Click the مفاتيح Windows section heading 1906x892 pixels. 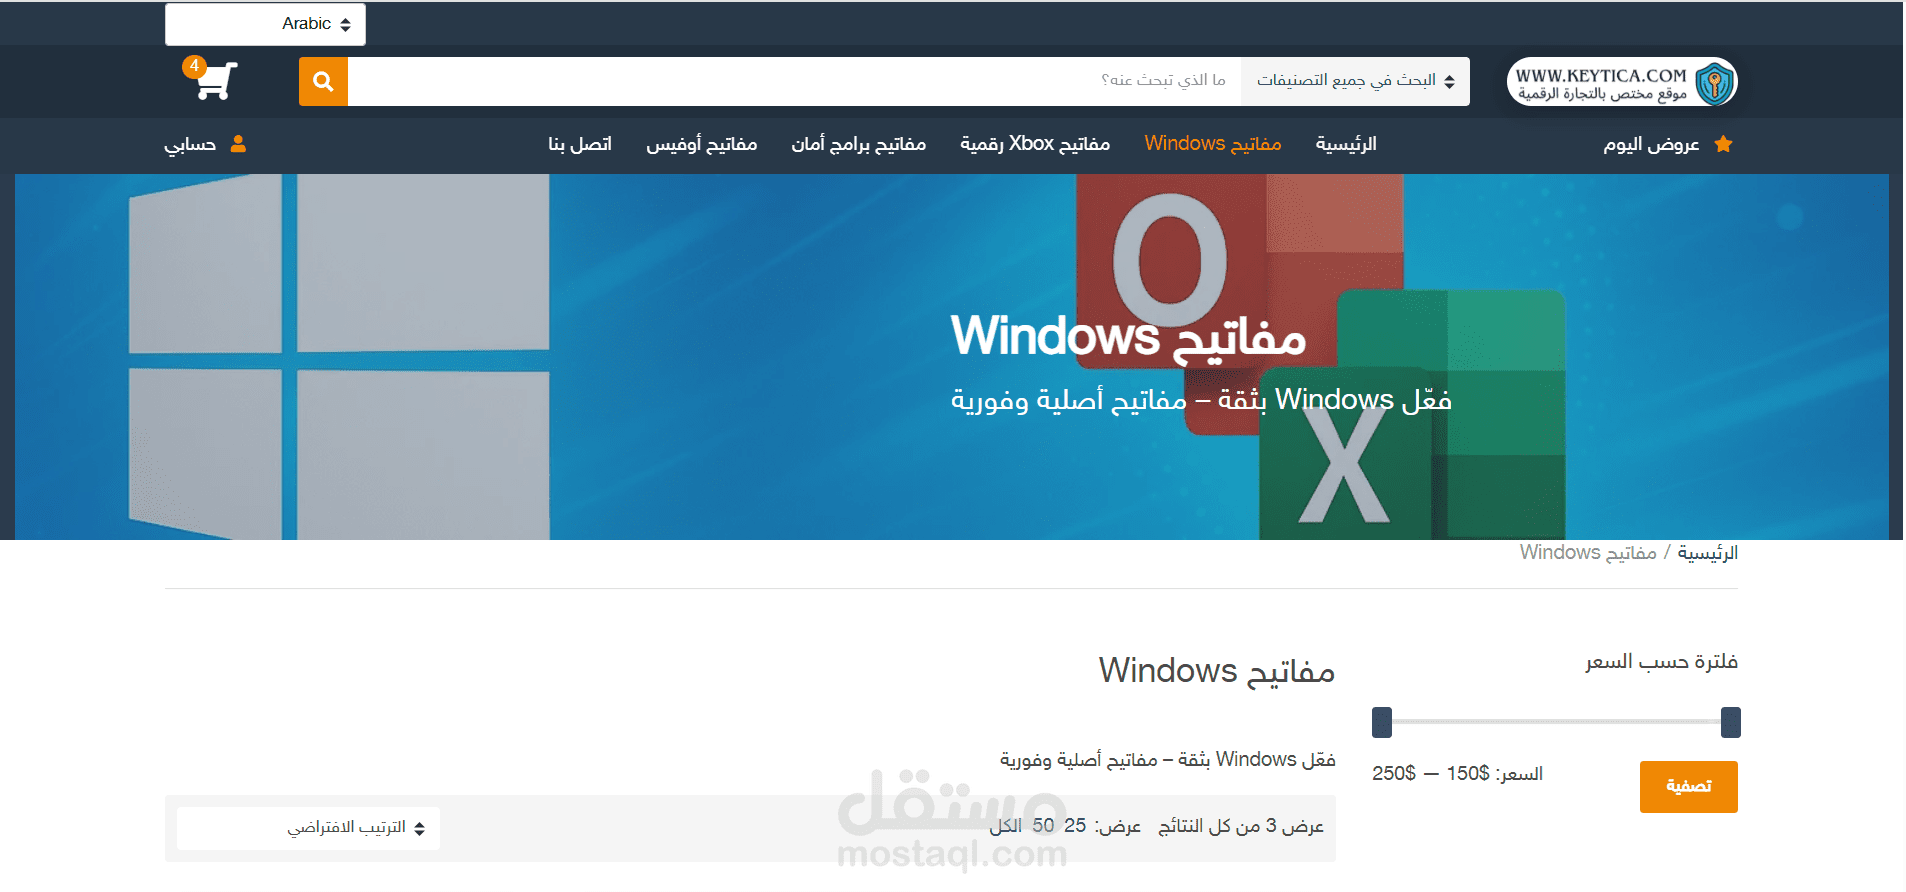(1217, 671)
